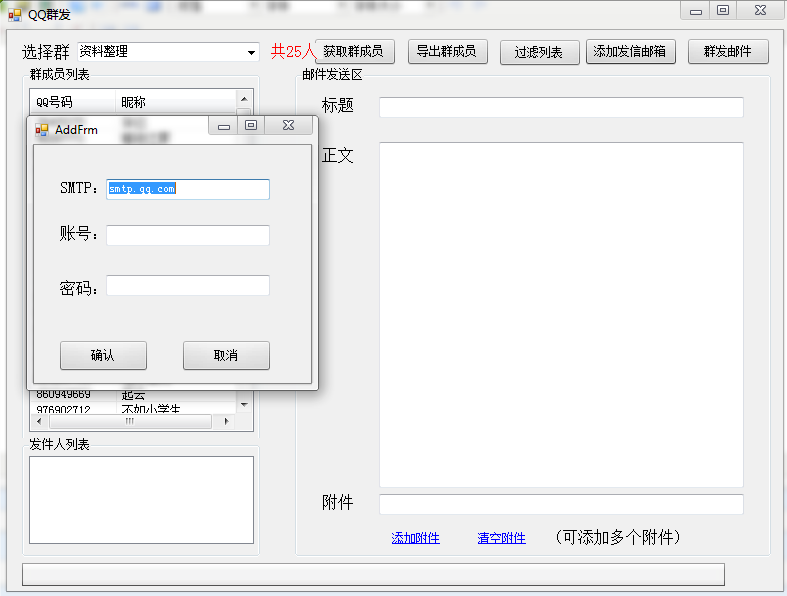This screenshot has height=596, width=787.
Task: Click the 账号 account field in AddFrm
Action: tap(188, 235)
